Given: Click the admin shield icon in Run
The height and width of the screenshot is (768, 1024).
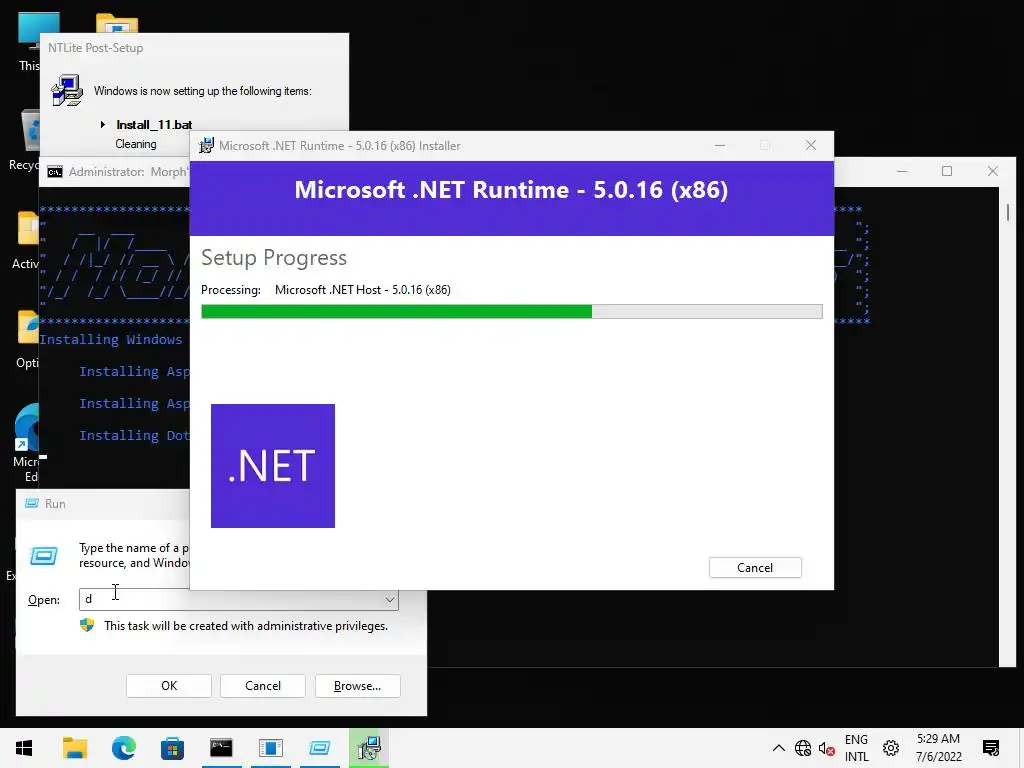Looking at the screenshot, I should point(87,625).
